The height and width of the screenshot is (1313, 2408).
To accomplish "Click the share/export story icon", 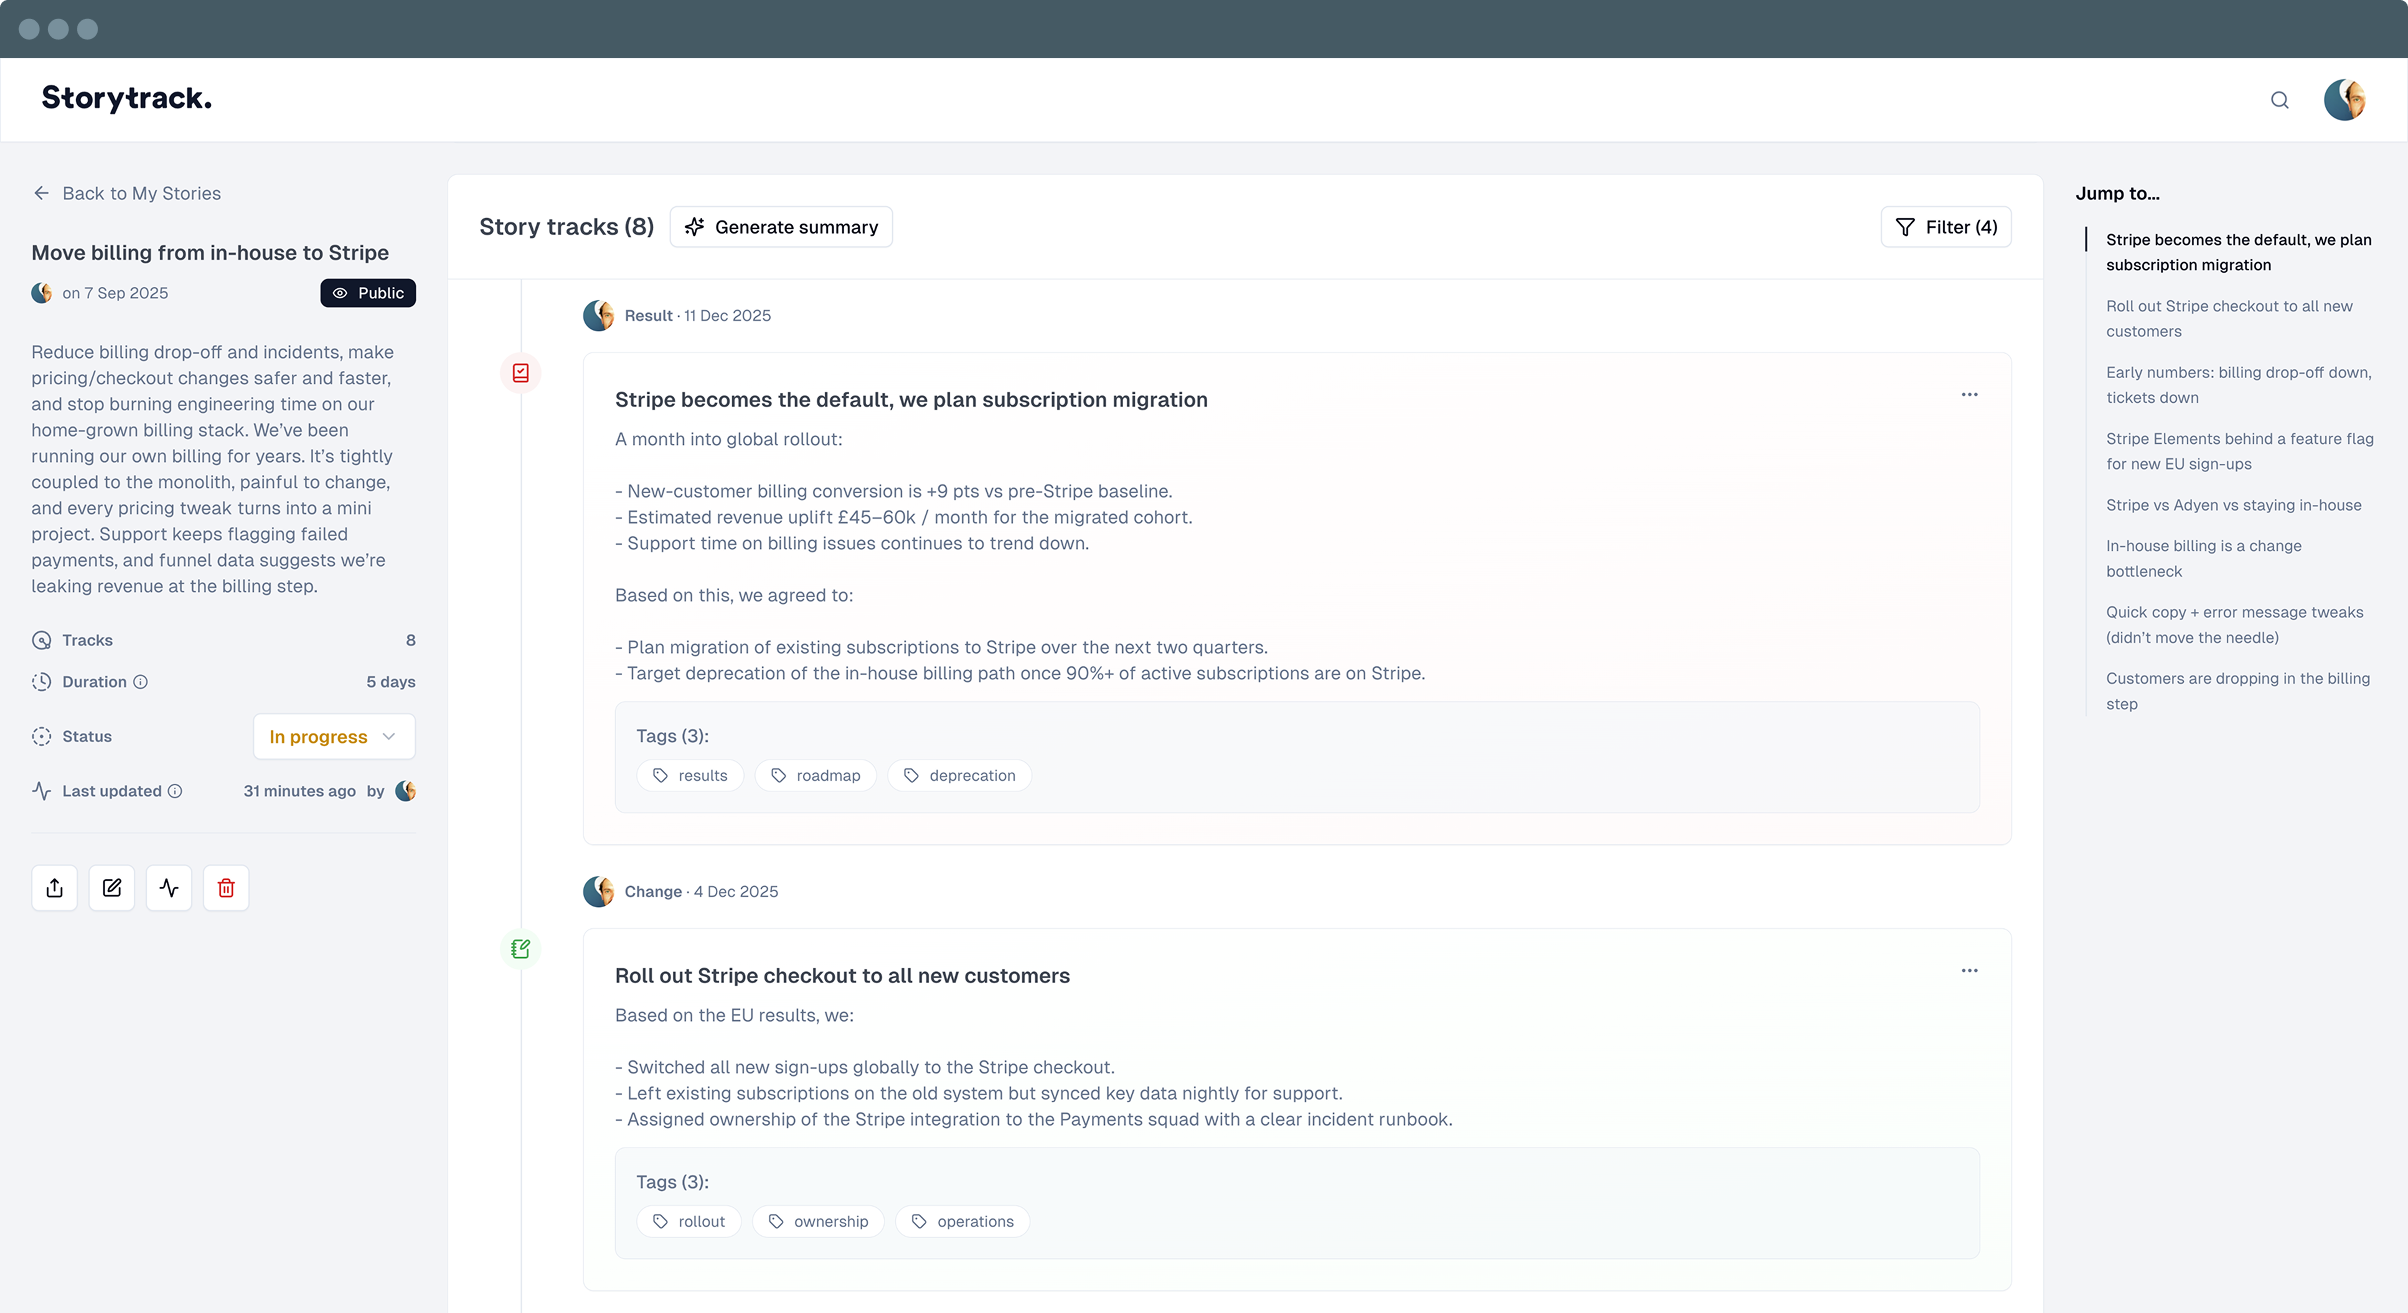I will click(x=54, y=887).
